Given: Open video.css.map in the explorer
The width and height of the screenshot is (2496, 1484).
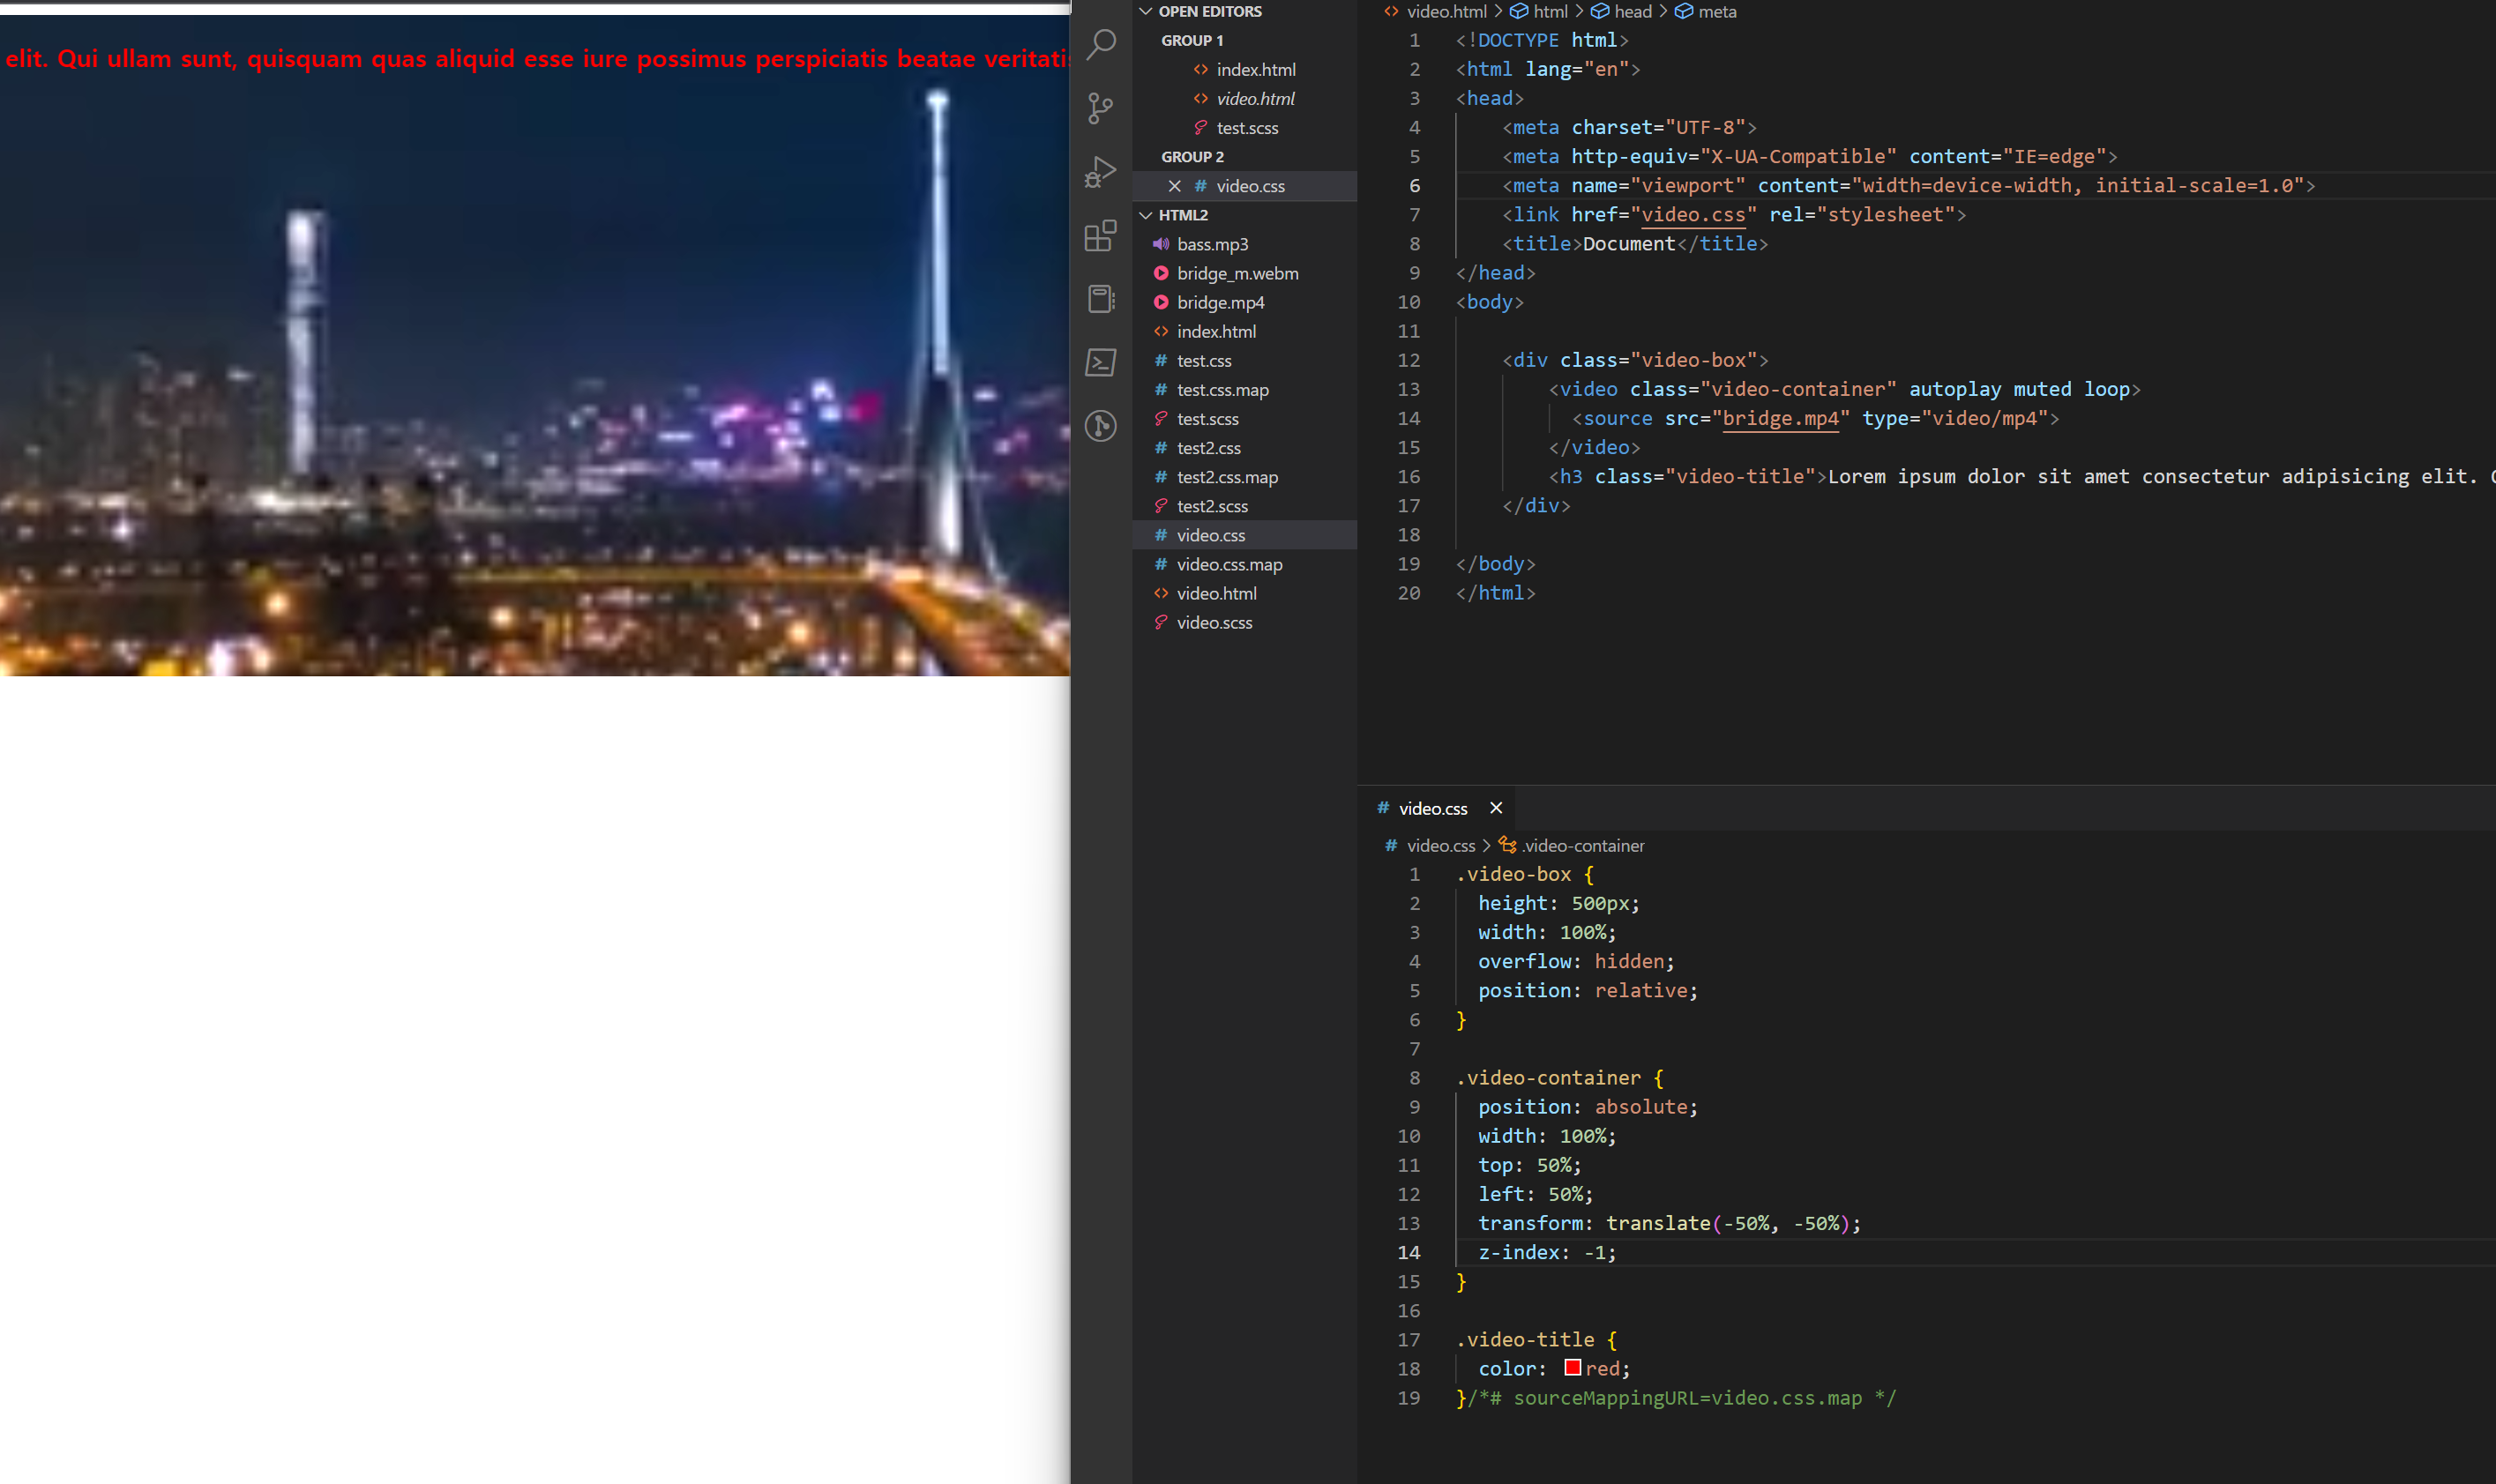Looking at the screenshot, I should point(1245,564).
